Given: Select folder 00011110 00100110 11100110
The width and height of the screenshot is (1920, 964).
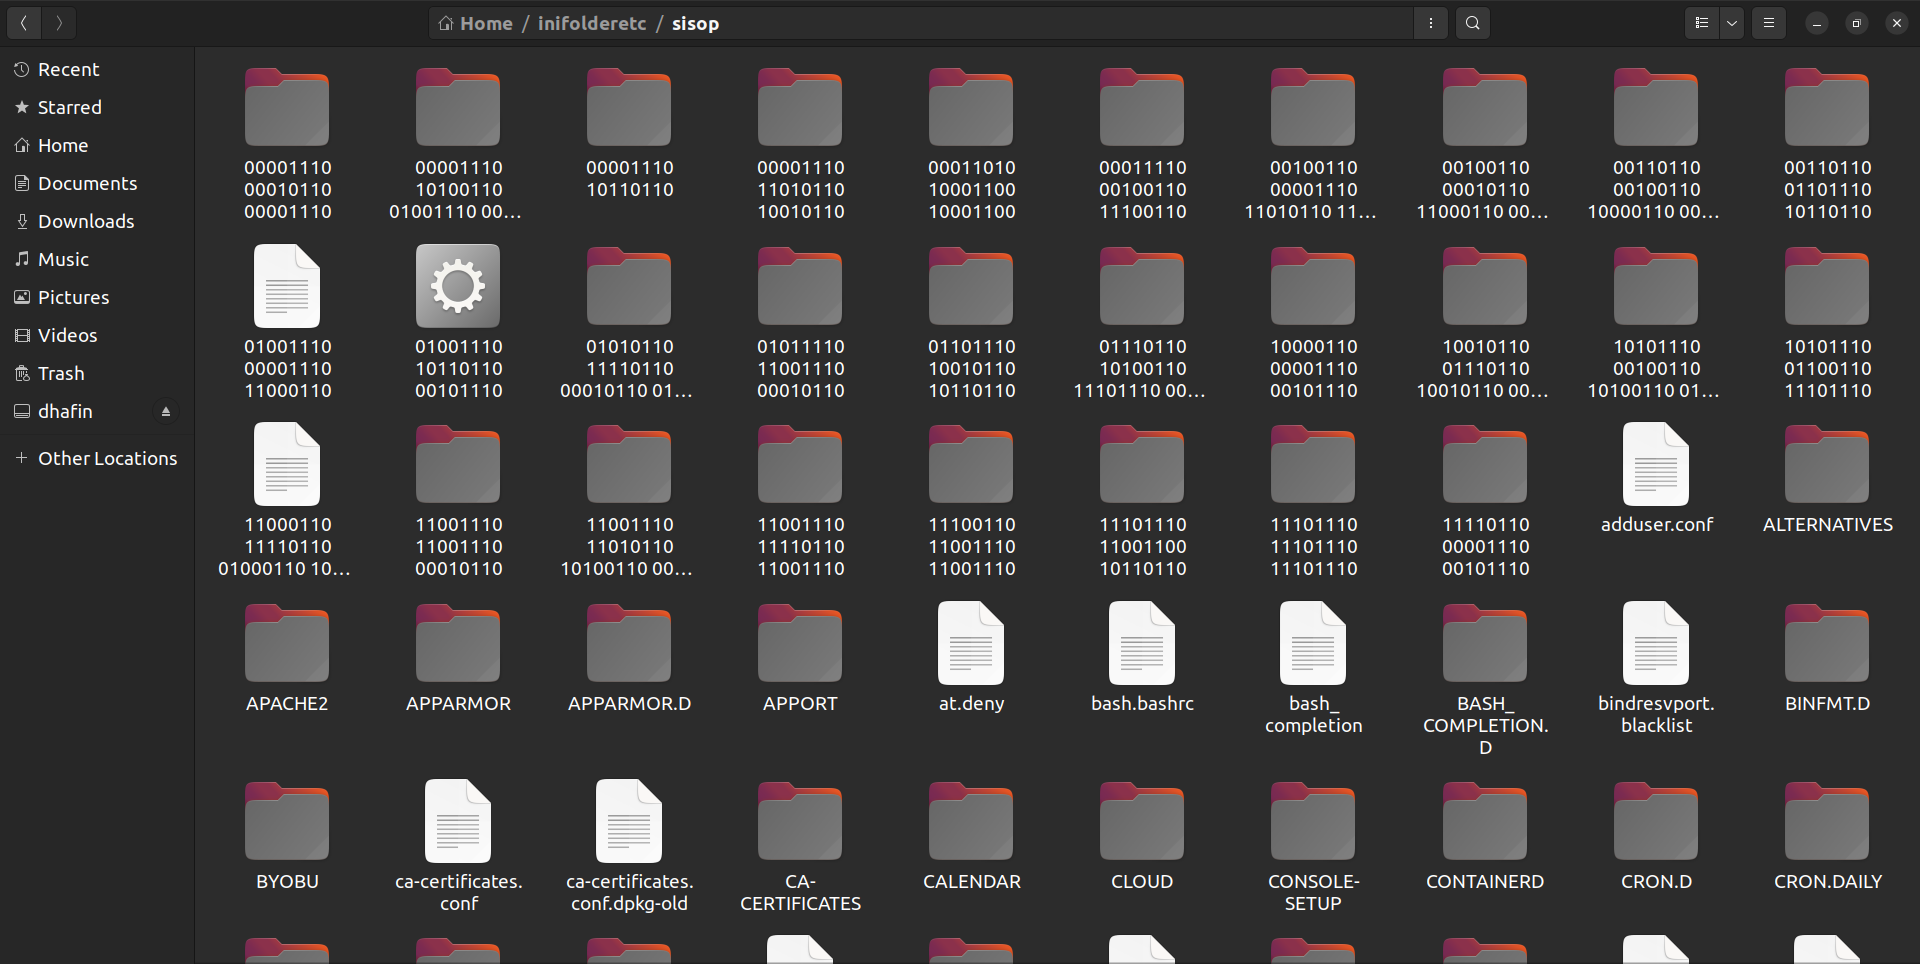Looking at the screenshot, I should 1142,144.
